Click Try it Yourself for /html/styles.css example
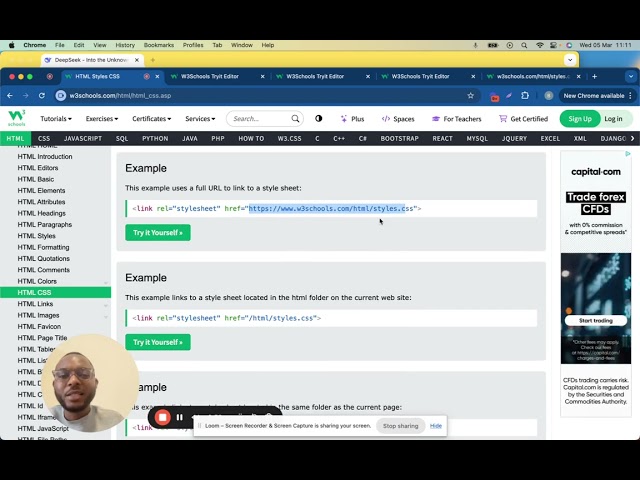The width and height of the screenshot is (640, 480). coord(158,342)
